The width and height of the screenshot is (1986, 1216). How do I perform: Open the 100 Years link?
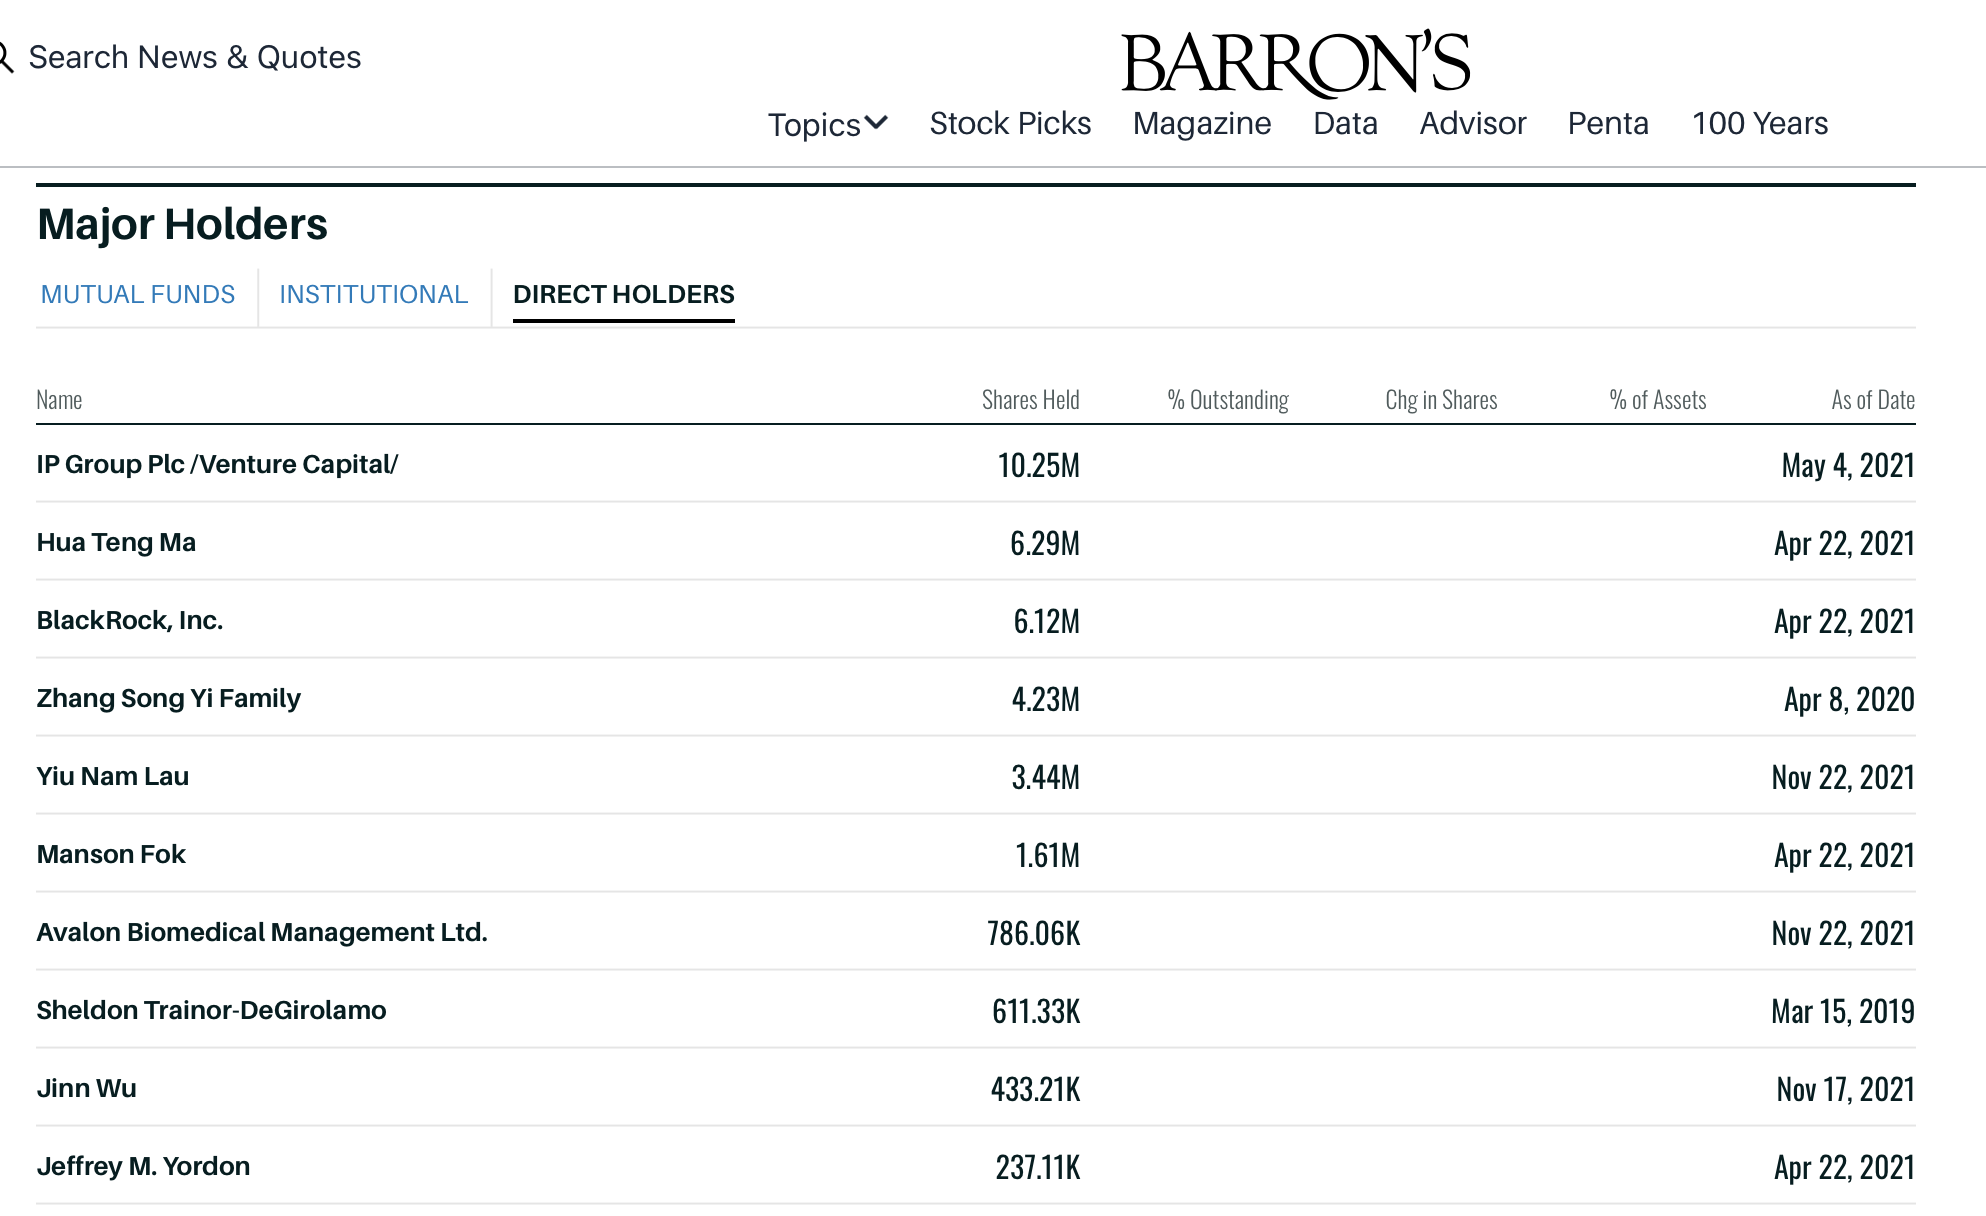tap(1760, 123)
